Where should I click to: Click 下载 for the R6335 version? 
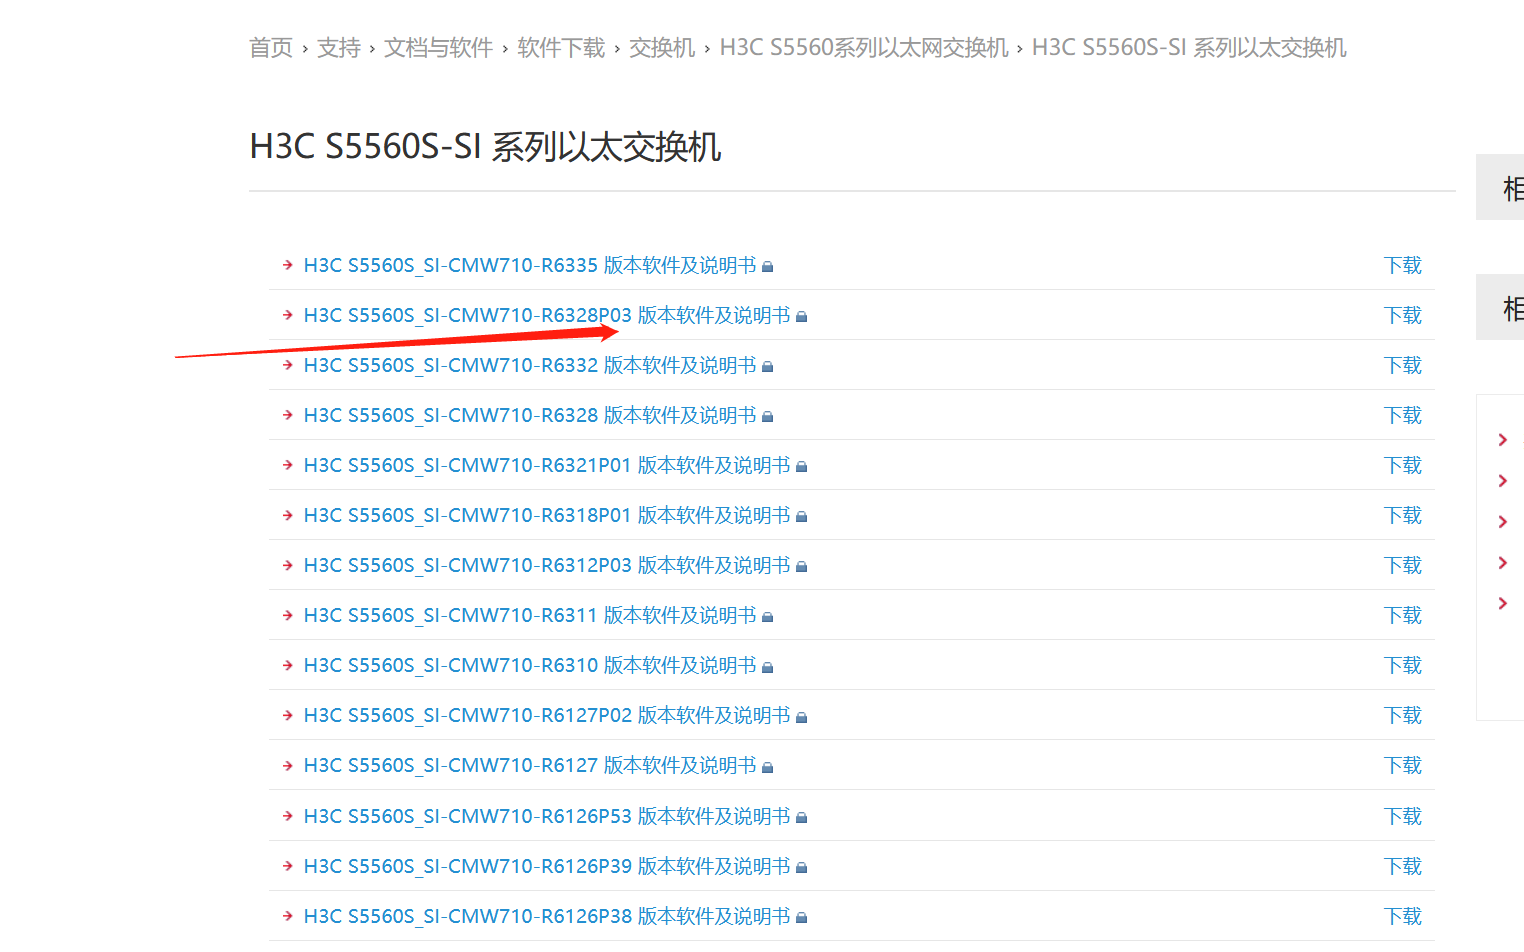pyautogui.click(x=1403, y=265)
